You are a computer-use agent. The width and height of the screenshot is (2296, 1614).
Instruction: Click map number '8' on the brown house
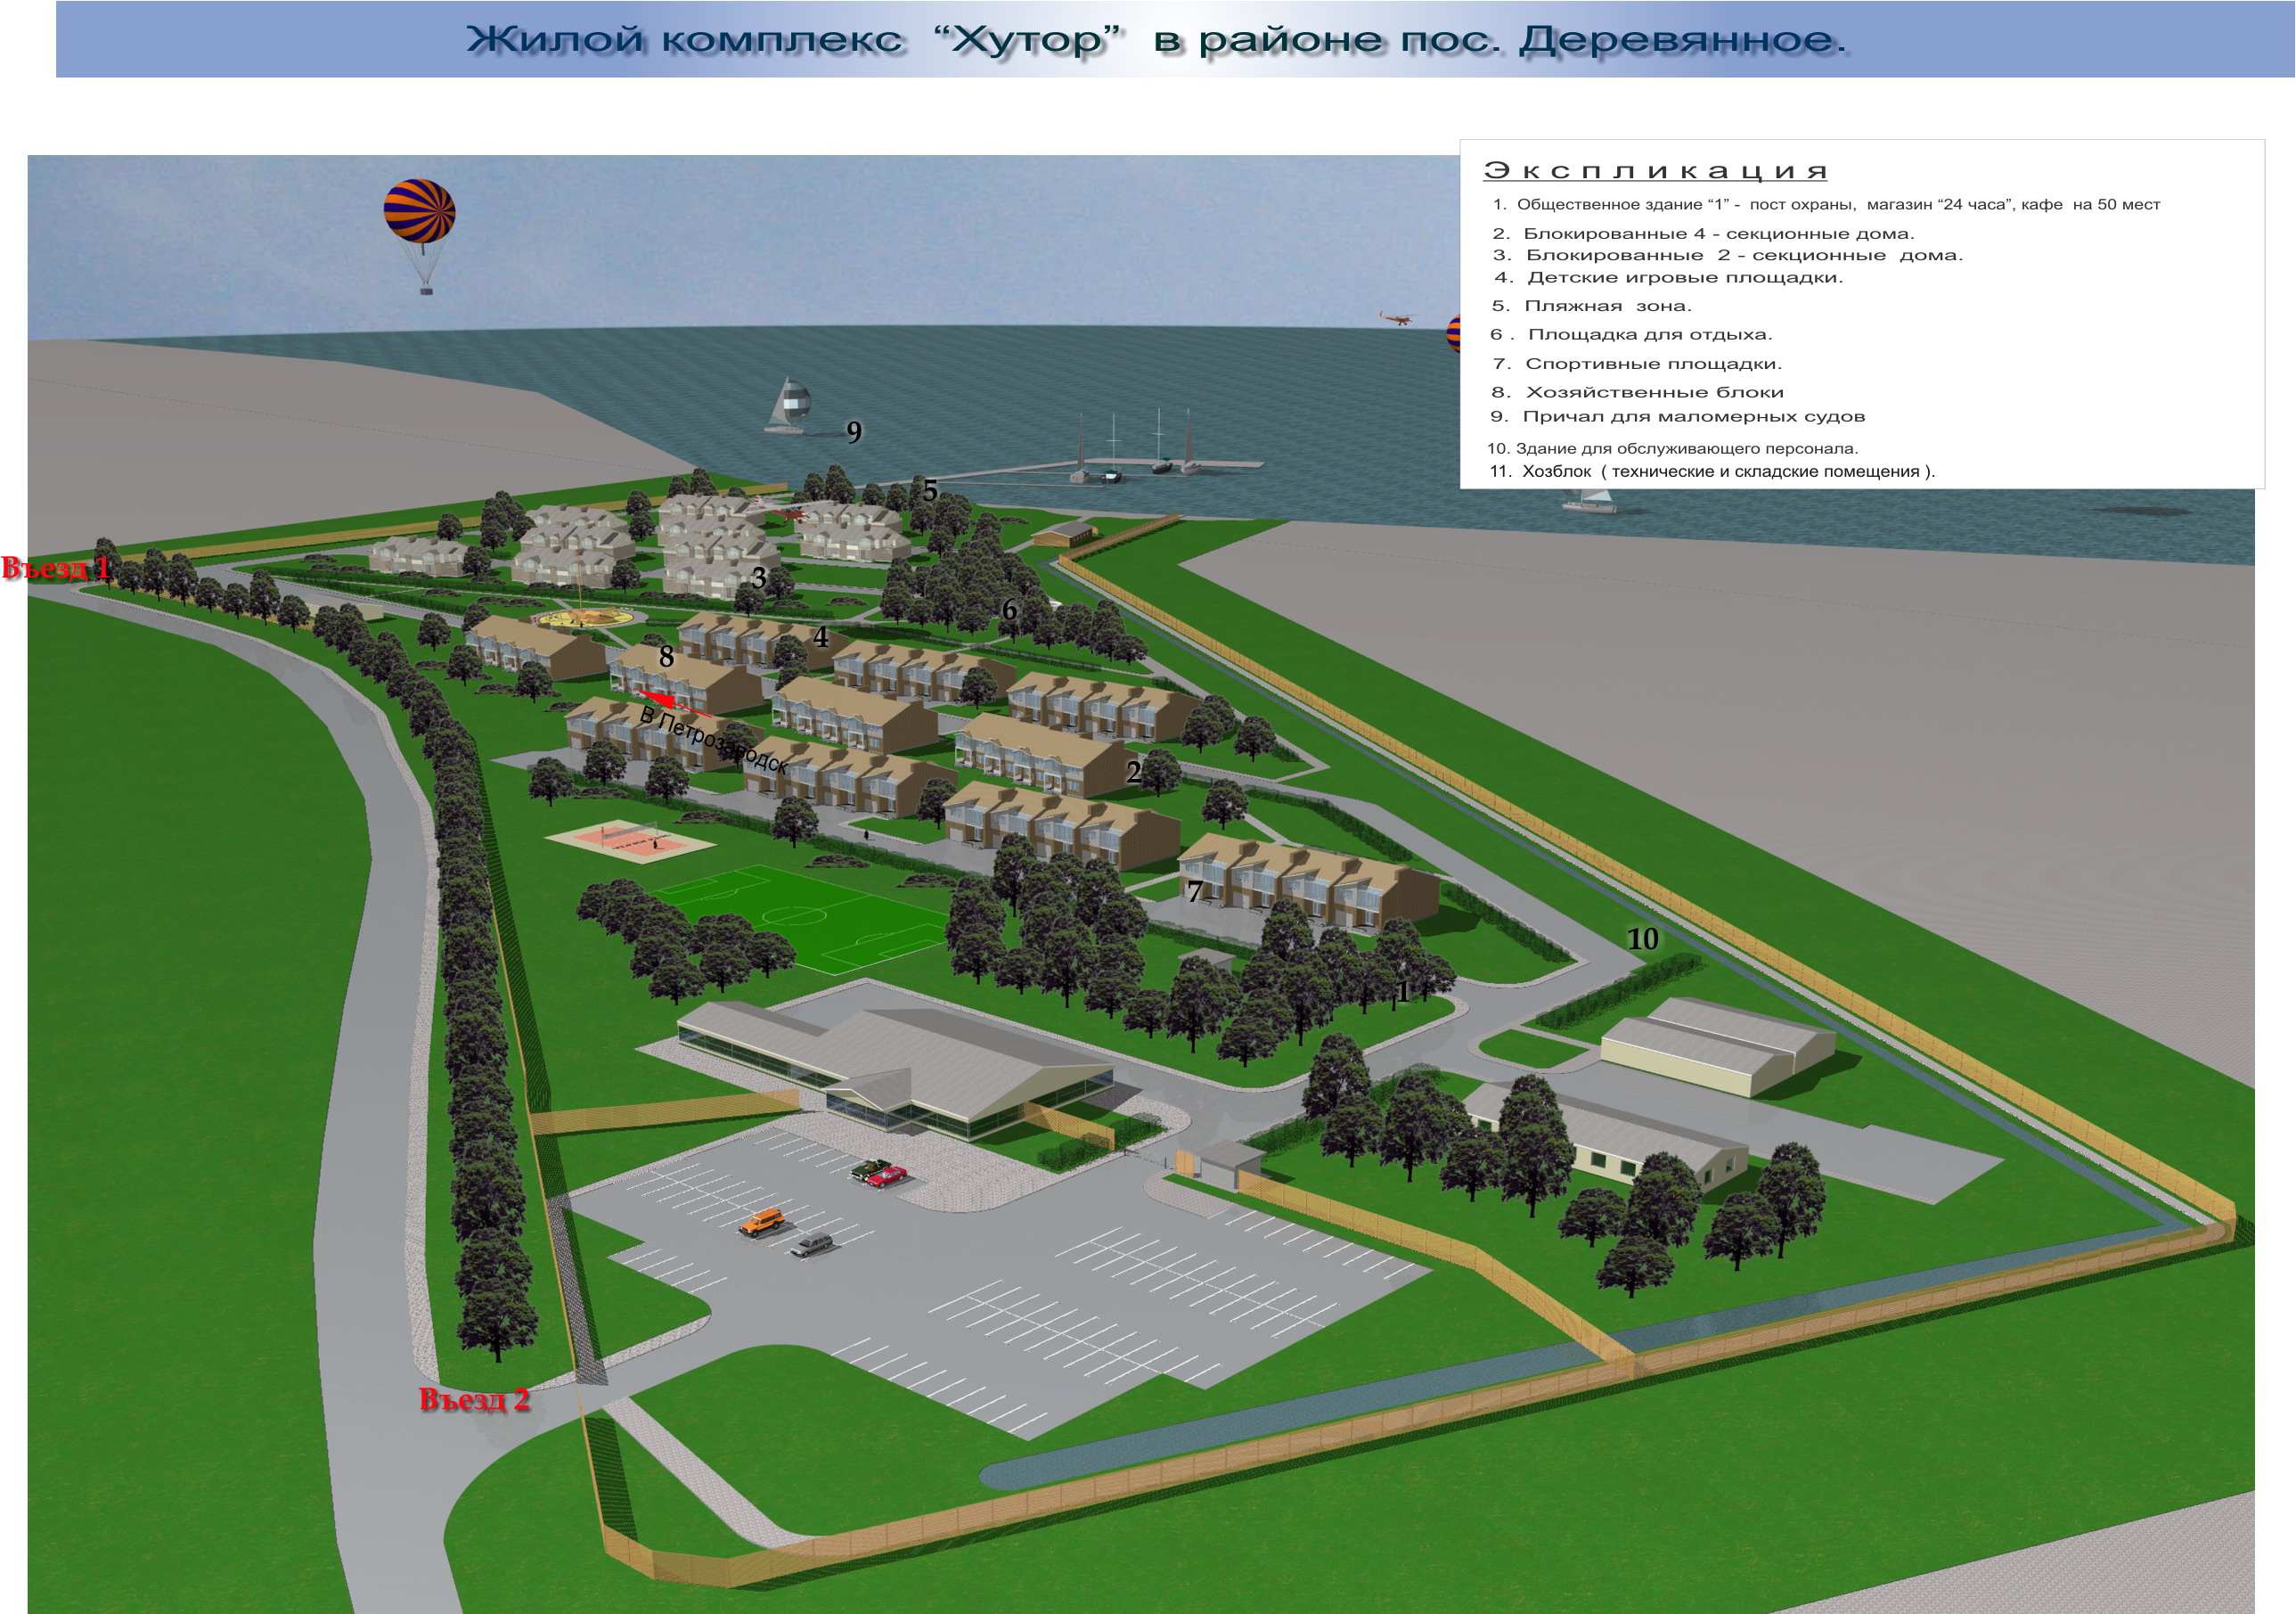[666, 657]
